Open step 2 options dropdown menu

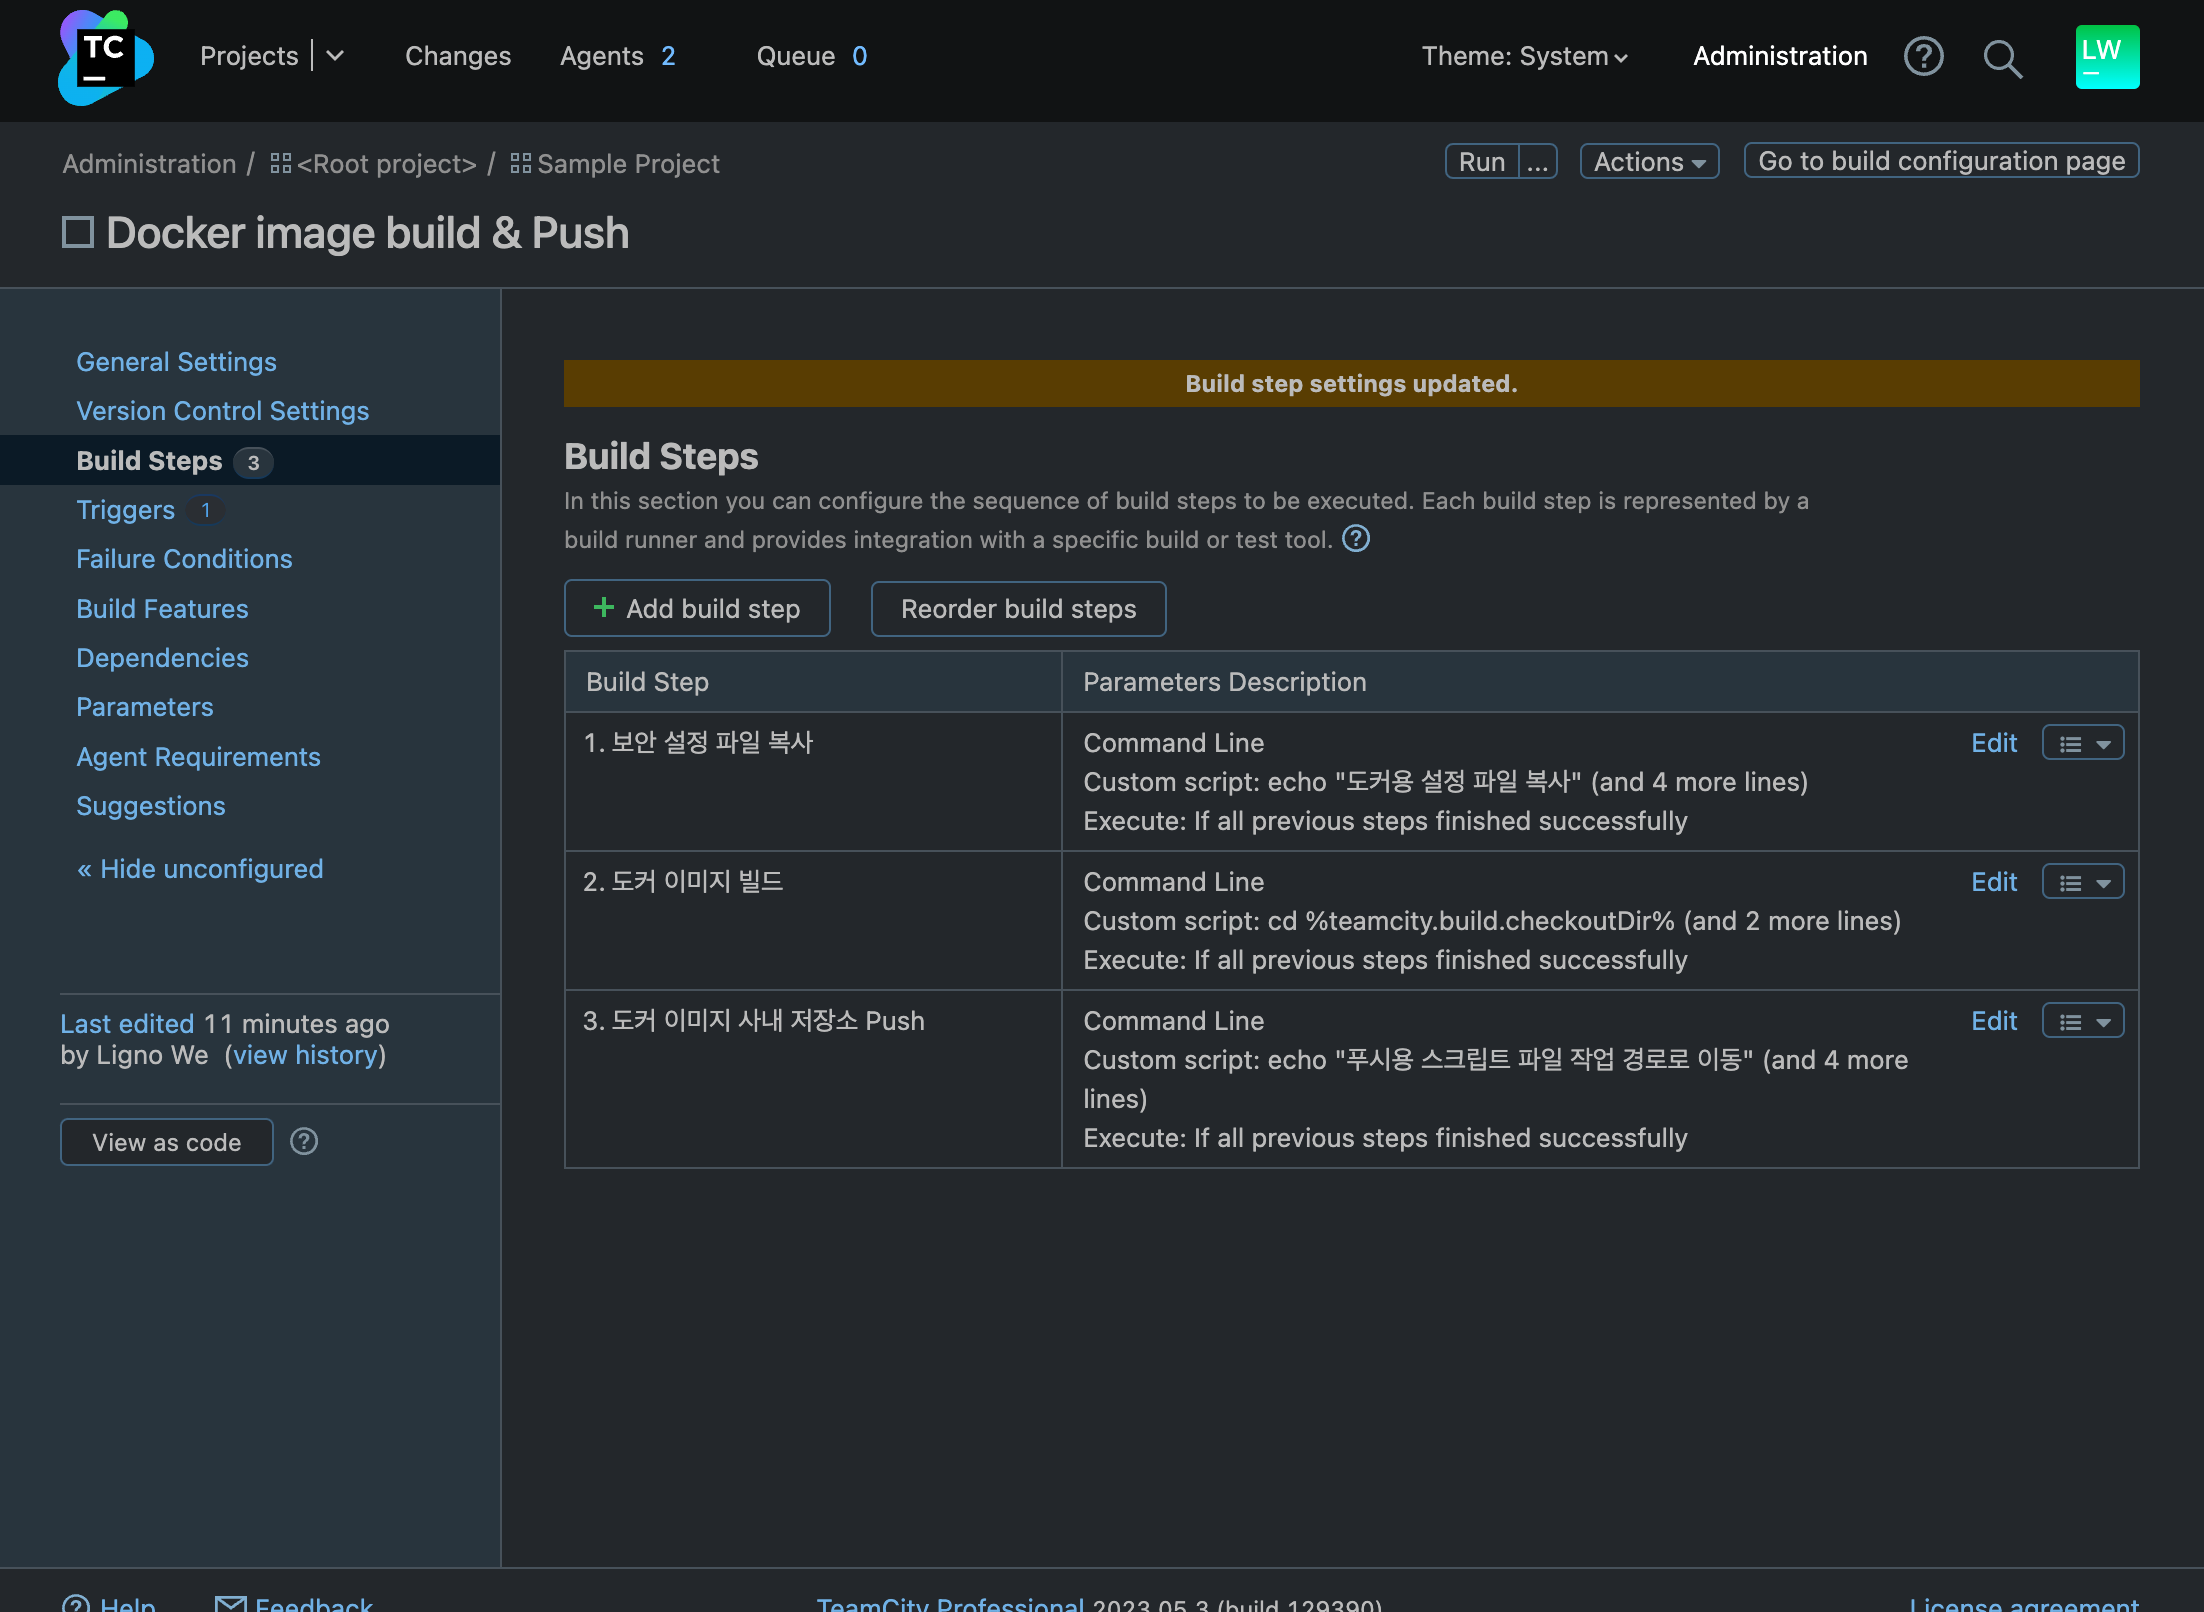point(2082,882)
